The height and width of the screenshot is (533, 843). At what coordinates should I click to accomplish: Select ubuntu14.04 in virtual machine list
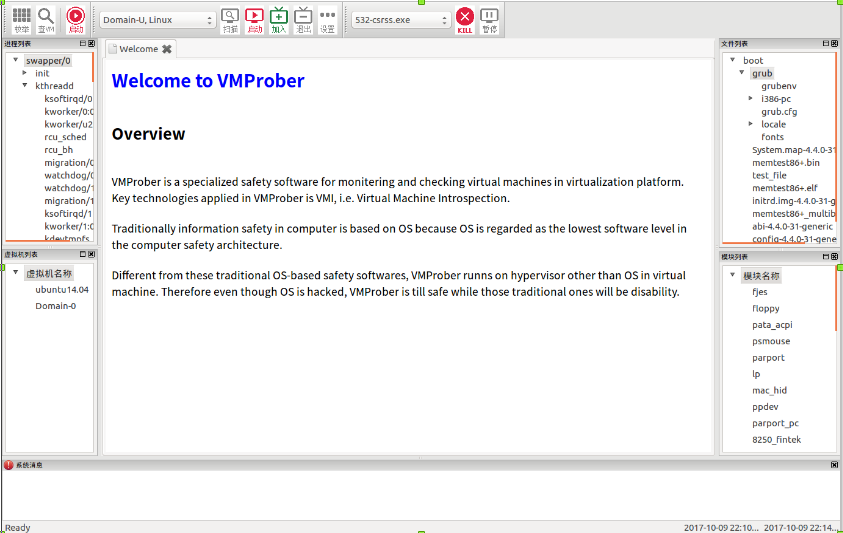(x=62, y=290)
